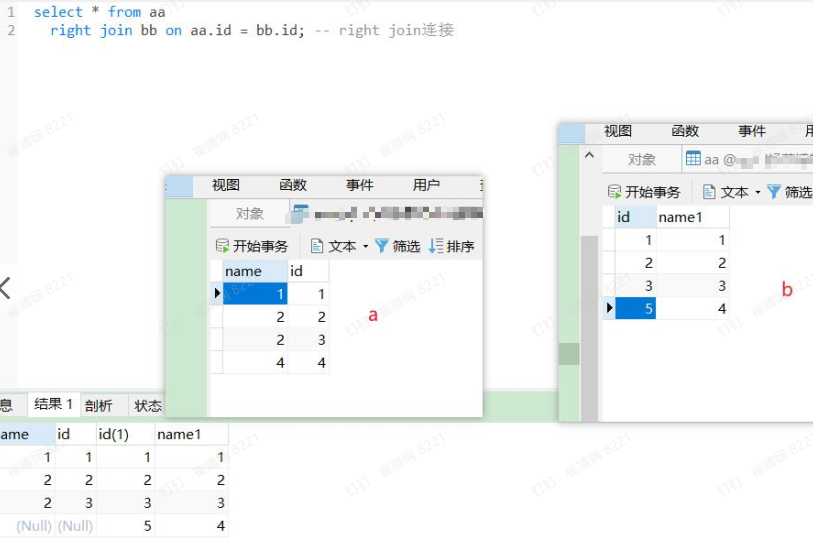
Task: Click Sort icon in window a
Action: (436, 246)
